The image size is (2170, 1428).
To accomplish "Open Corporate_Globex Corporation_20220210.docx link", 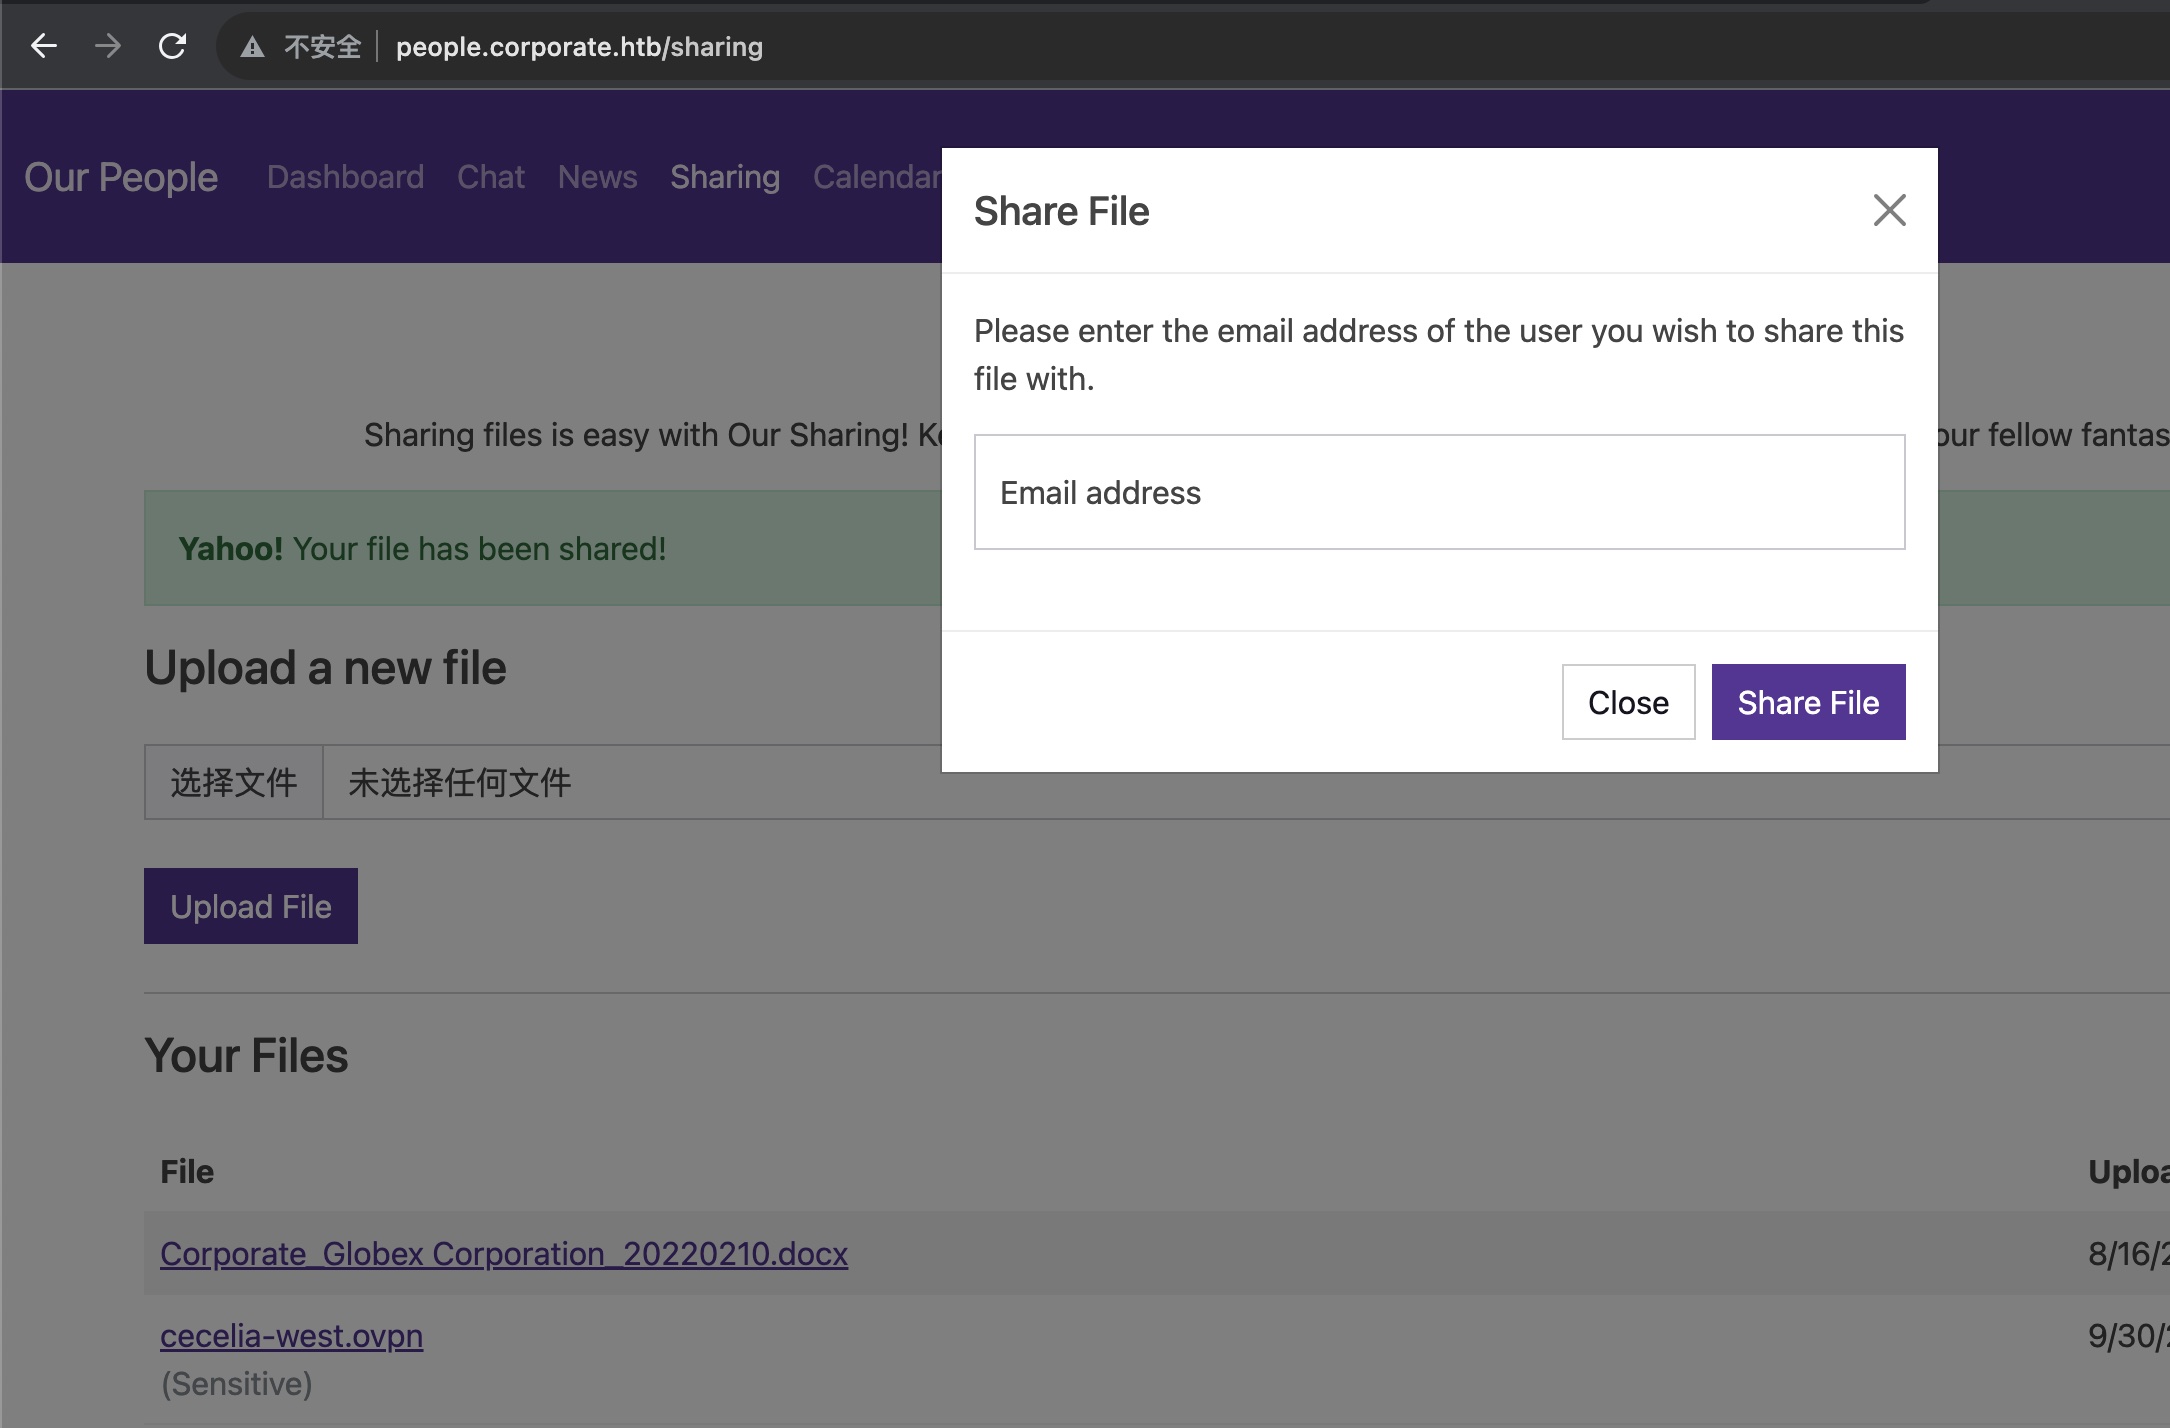I will (503, 1253).
